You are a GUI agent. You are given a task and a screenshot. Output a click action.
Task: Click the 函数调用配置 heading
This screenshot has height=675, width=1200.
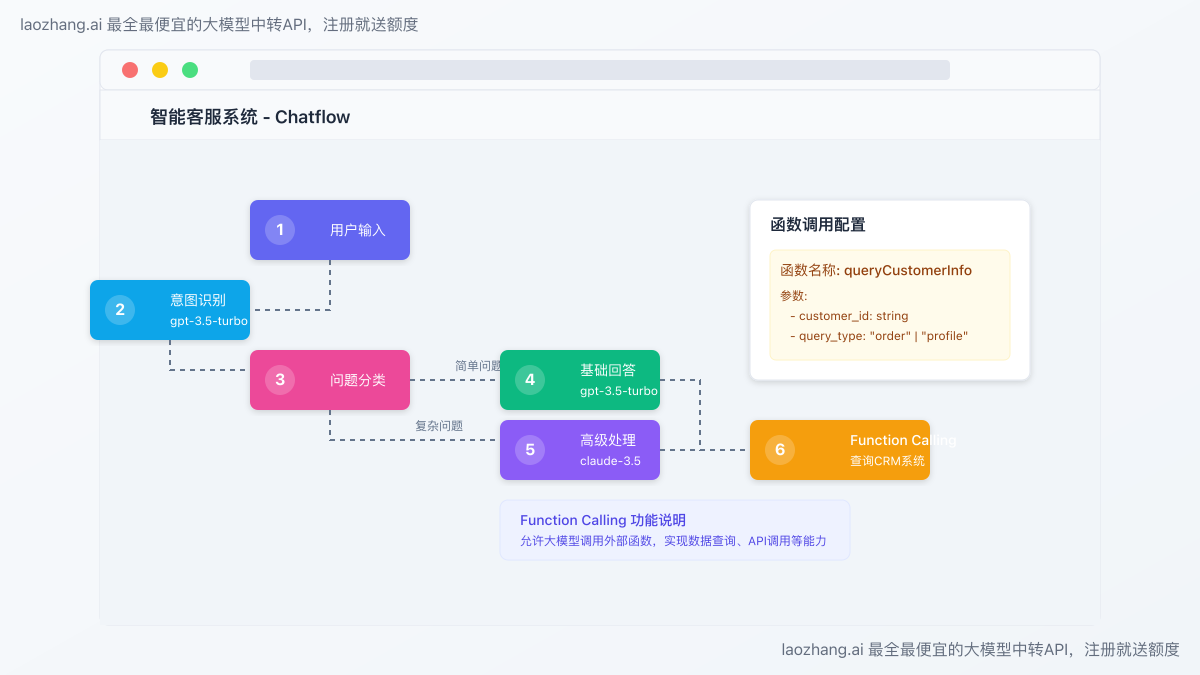pyautogui.click(x=818, y=225)
